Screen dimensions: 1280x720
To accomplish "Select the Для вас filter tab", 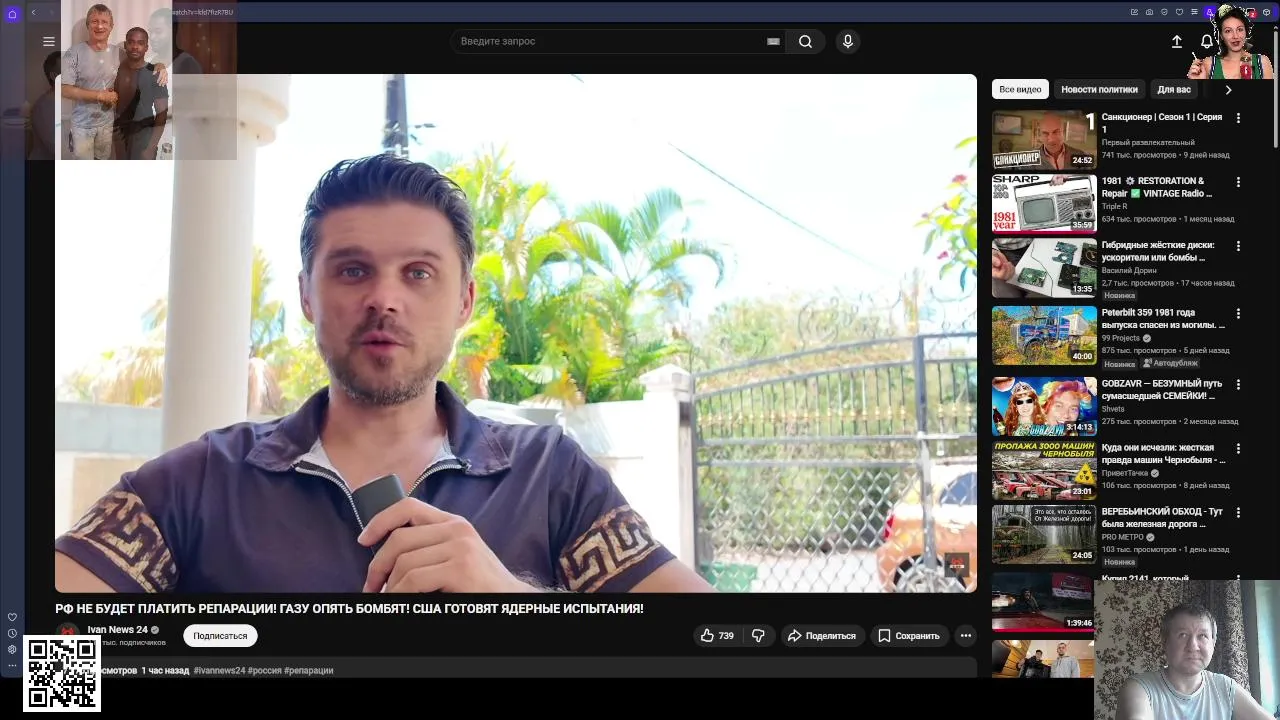I will tap(1174, 89).
